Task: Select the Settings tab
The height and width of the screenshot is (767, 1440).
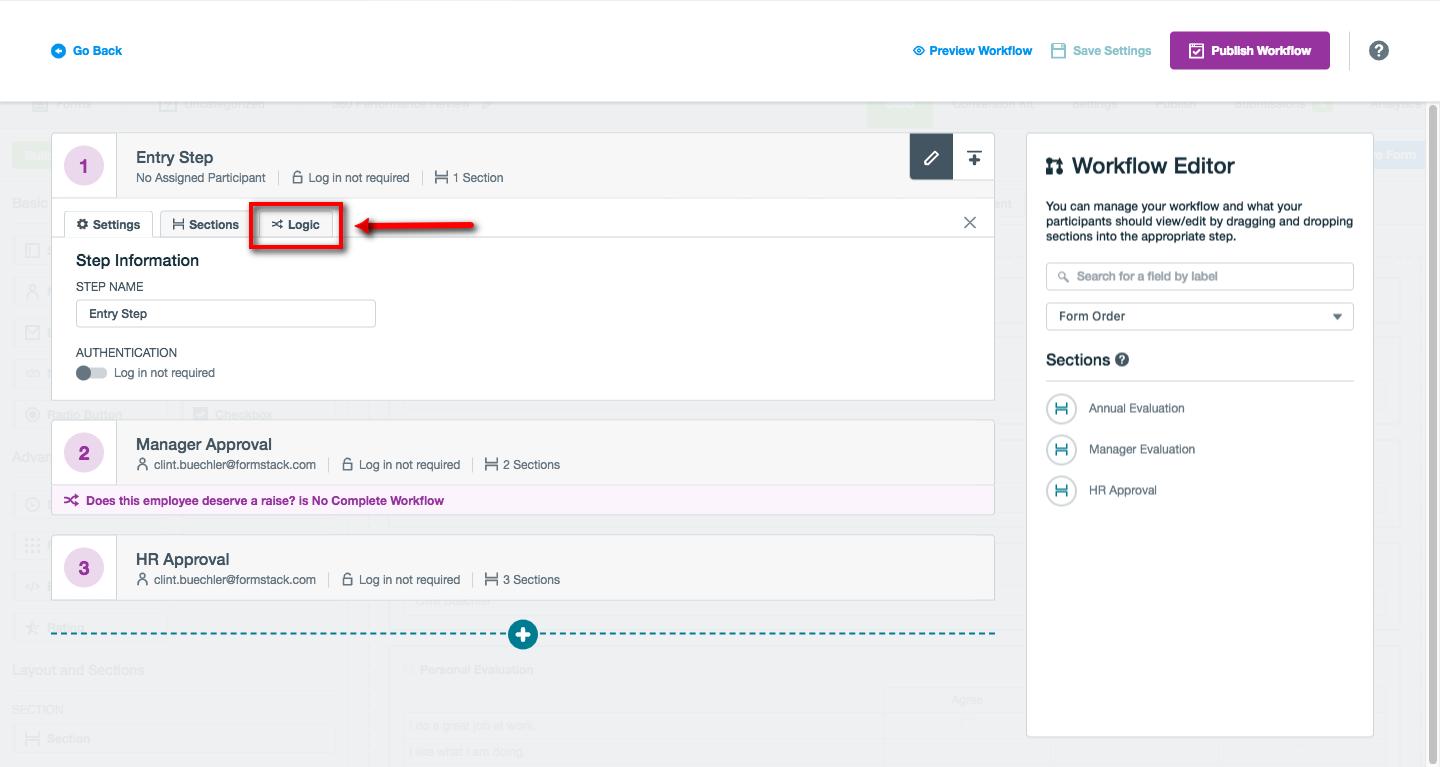Action: tap(108, 225)
